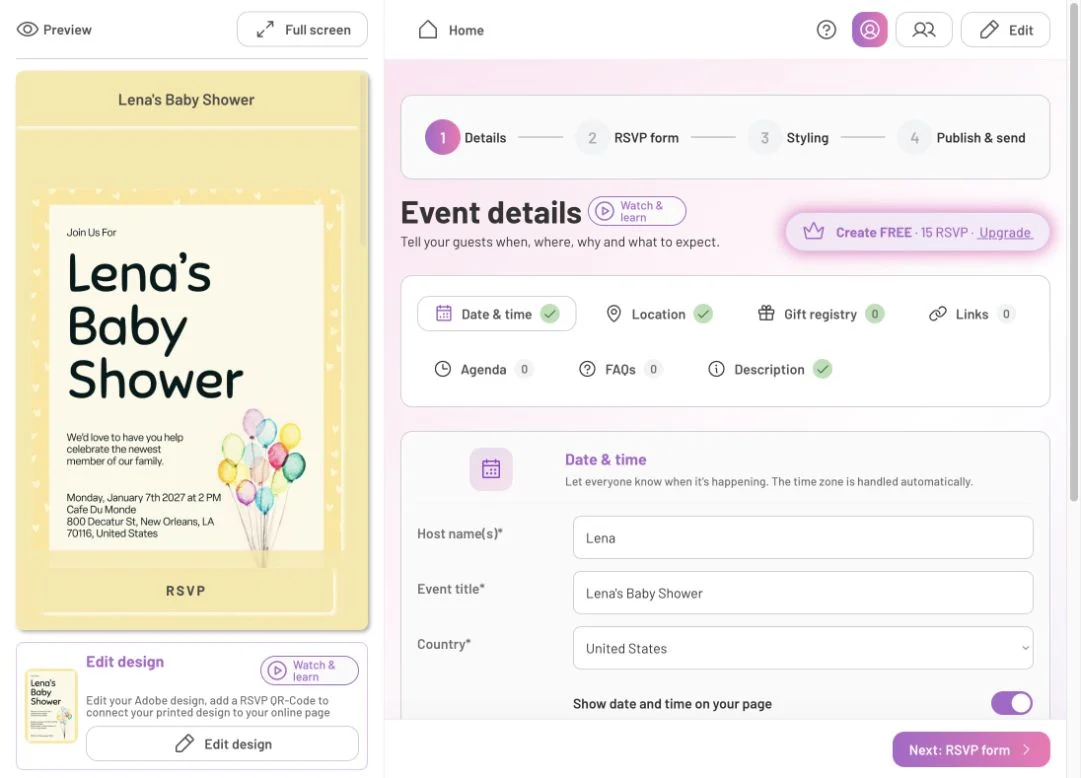Click the preview panel scrollbar
This screenshot has height=778, width=1081.
pyautogui.click(x=363, y=159)
